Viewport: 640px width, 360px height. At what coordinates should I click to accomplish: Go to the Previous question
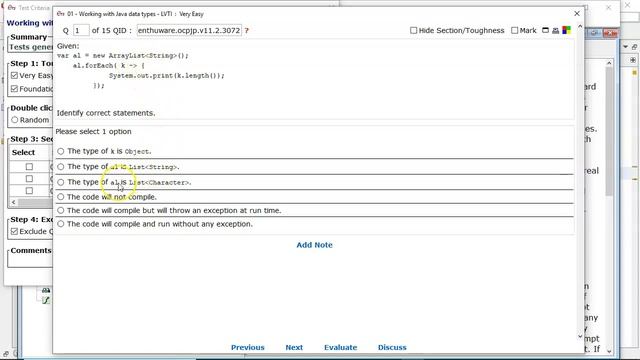pos(248,347)
